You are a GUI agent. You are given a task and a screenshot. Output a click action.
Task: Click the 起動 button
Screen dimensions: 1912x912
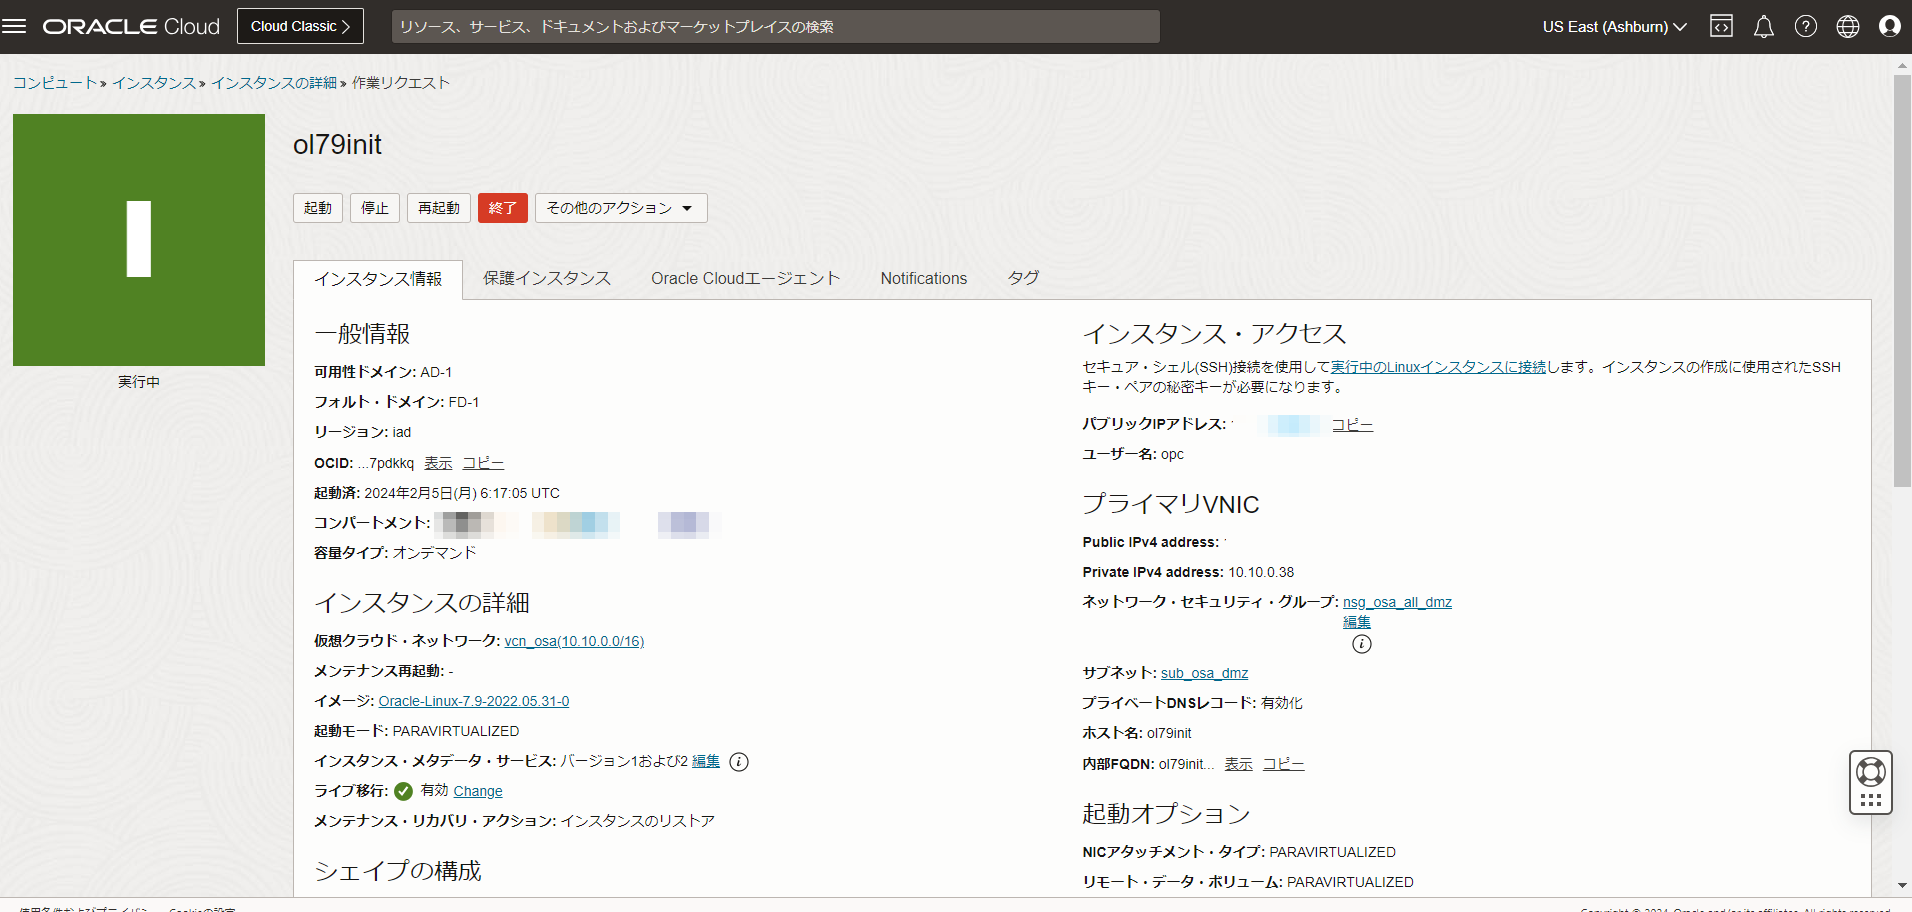coord(318,208)
